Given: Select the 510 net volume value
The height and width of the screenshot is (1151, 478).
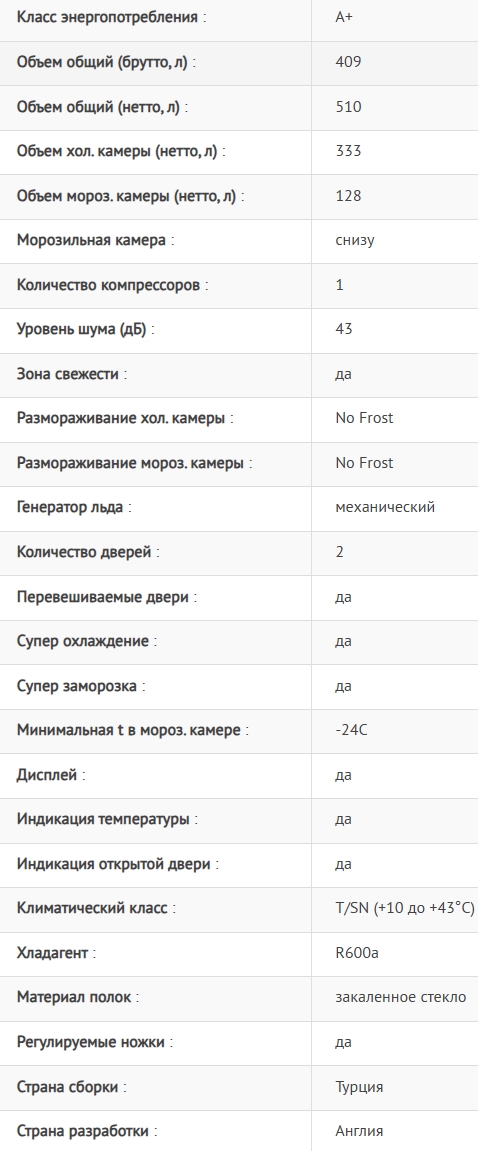Looking at the screenshot, I should coord(348,106).
